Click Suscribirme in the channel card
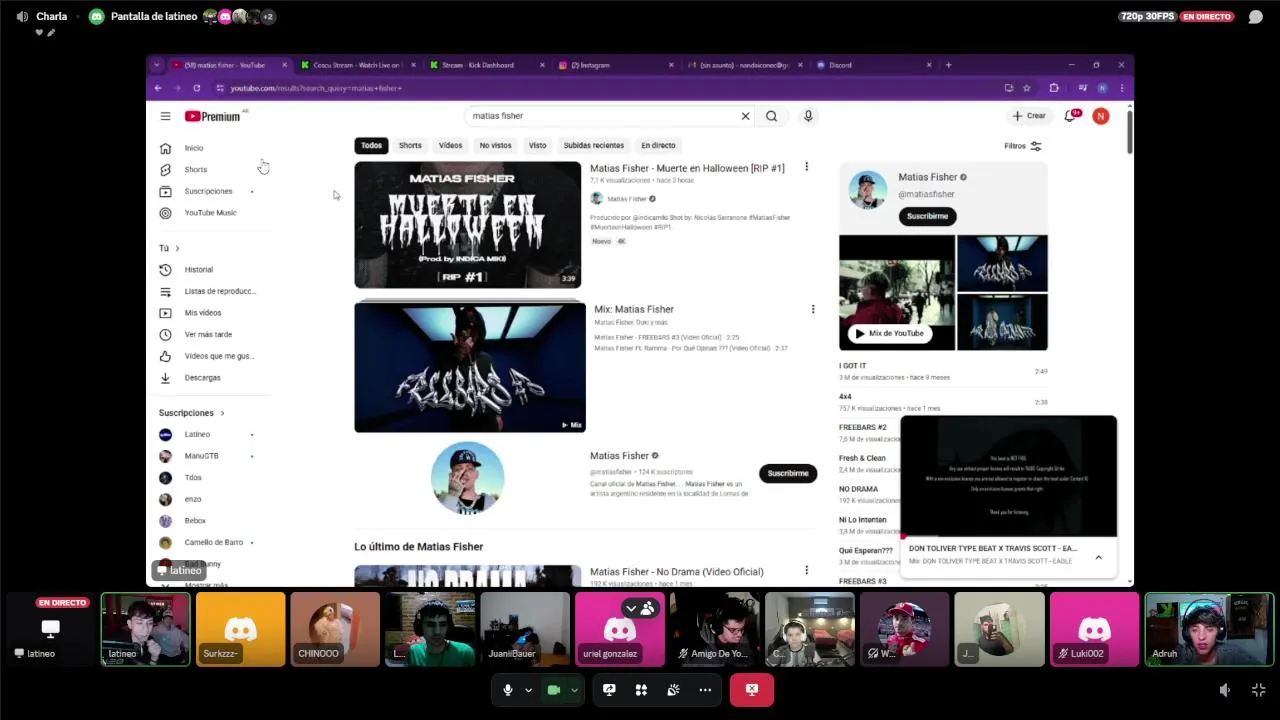 click(x=927, y=216)
